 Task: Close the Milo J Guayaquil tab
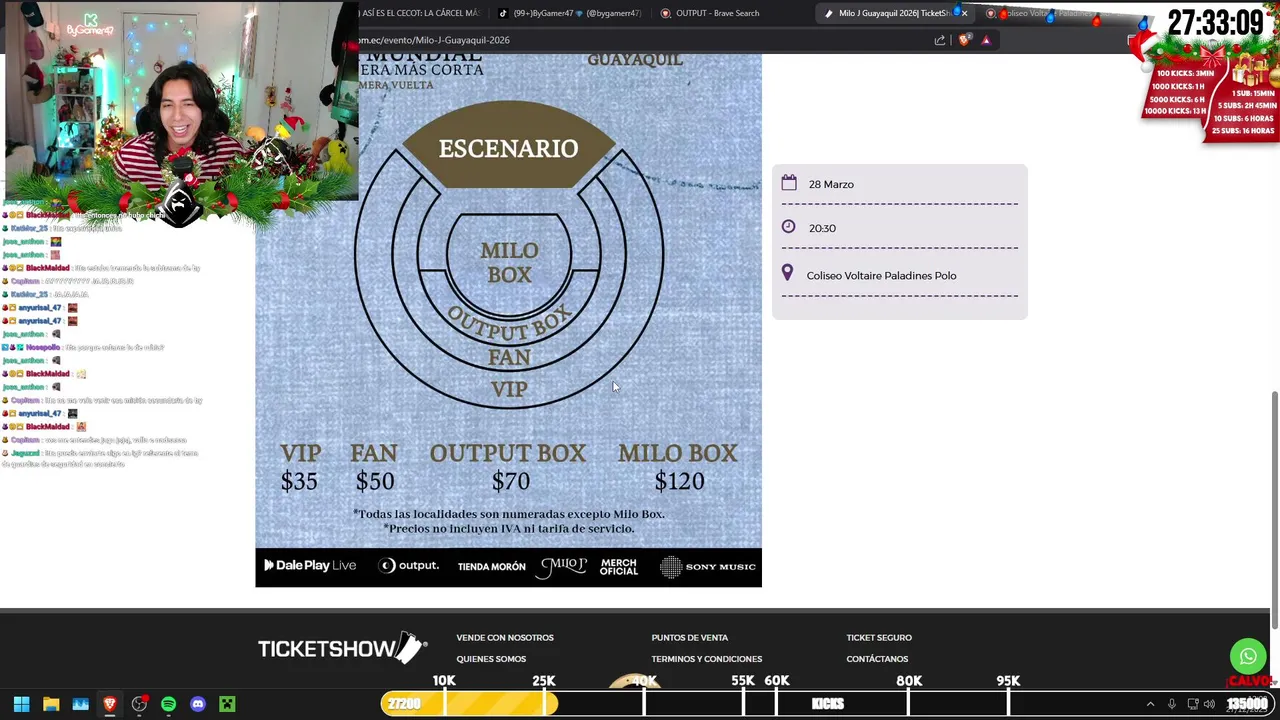pyautogui.click(x=964, y=13)
